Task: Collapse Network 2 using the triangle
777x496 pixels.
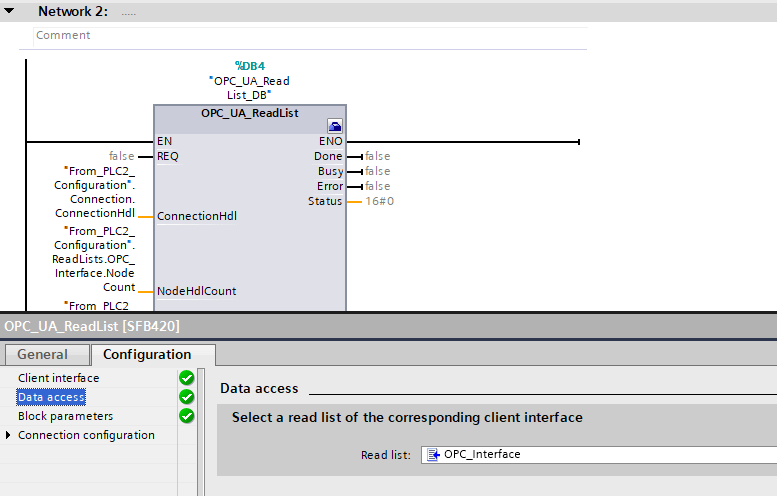Action: pyautogui.click(x=10, y=11)
